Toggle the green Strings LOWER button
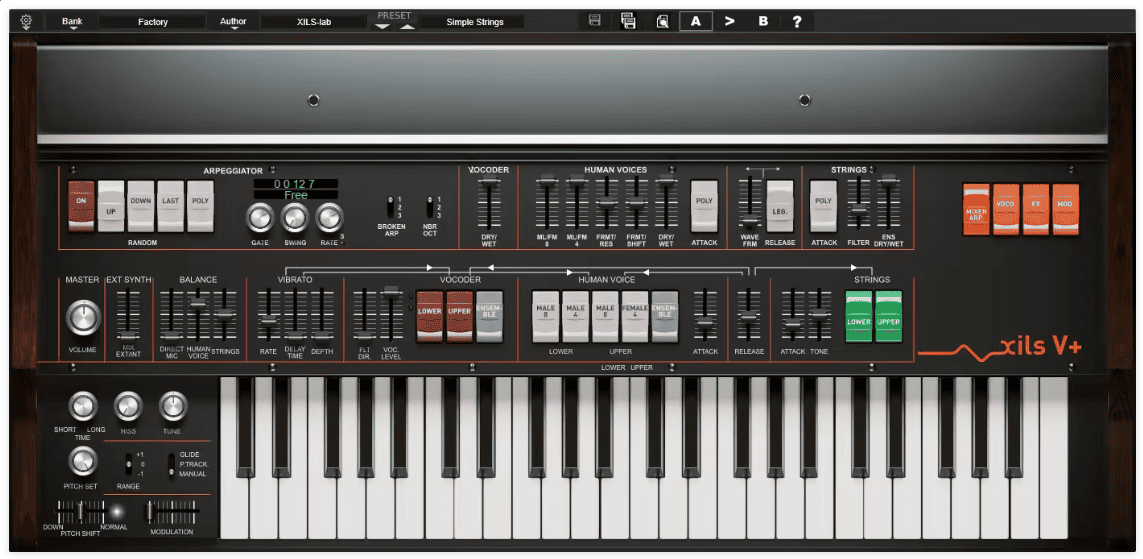Image resolution: width=1143 pixels, height=559 pixels. [859, 316]
